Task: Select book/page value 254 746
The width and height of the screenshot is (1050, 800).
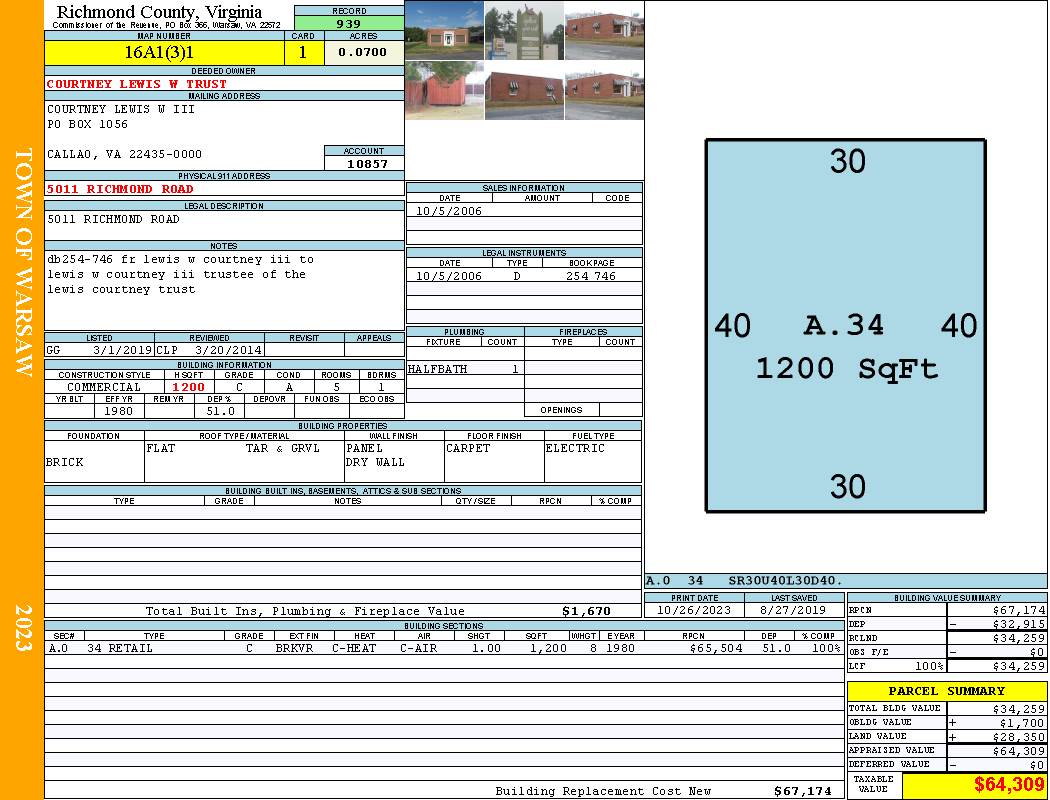Action: 591,276
